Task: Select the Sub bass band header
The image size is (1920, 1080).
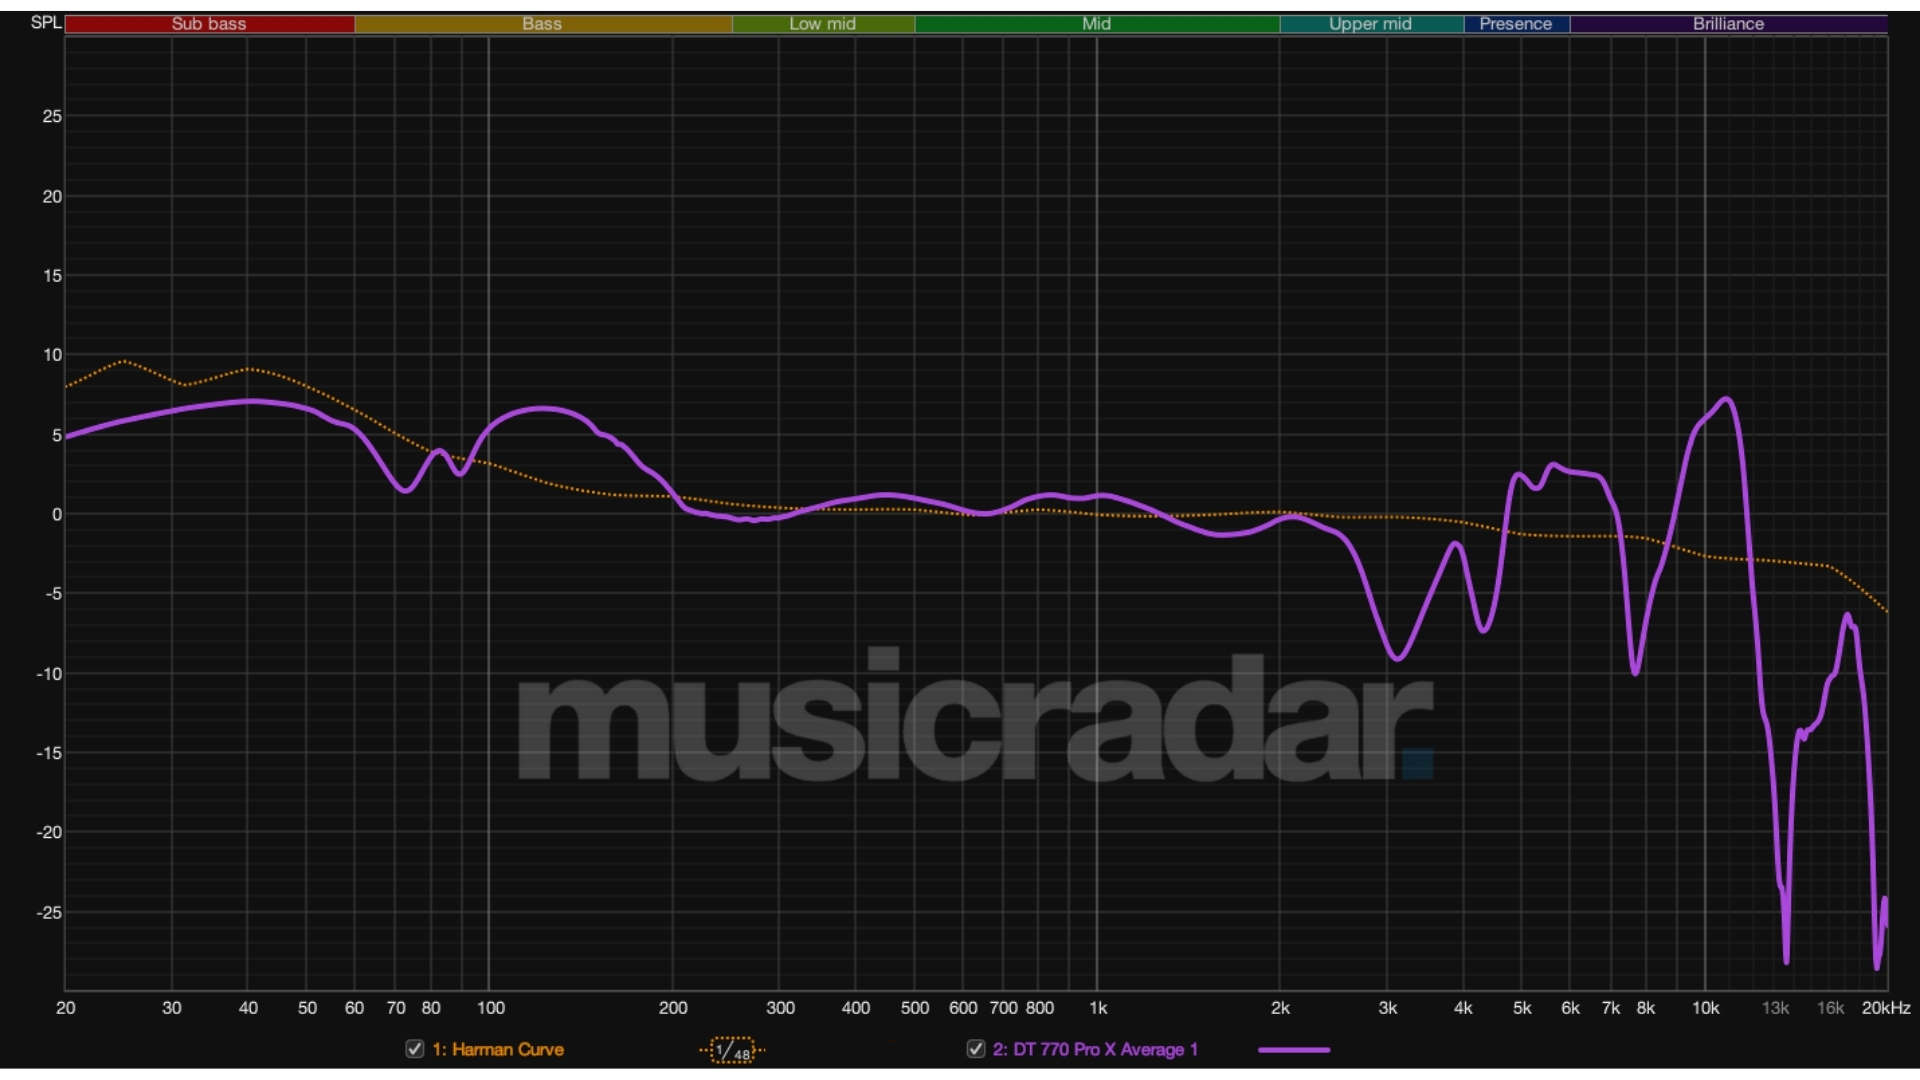Action: point(209,23)
